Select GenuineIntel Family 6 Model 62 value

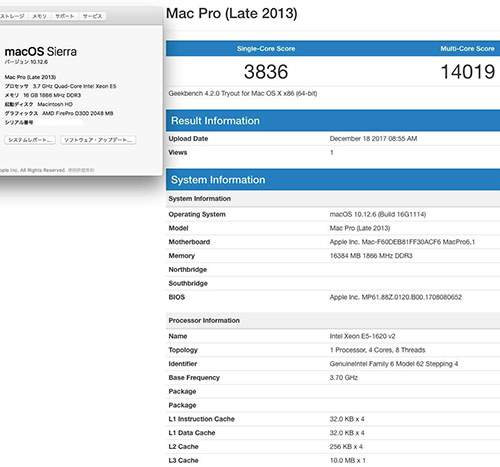(394, 364)
